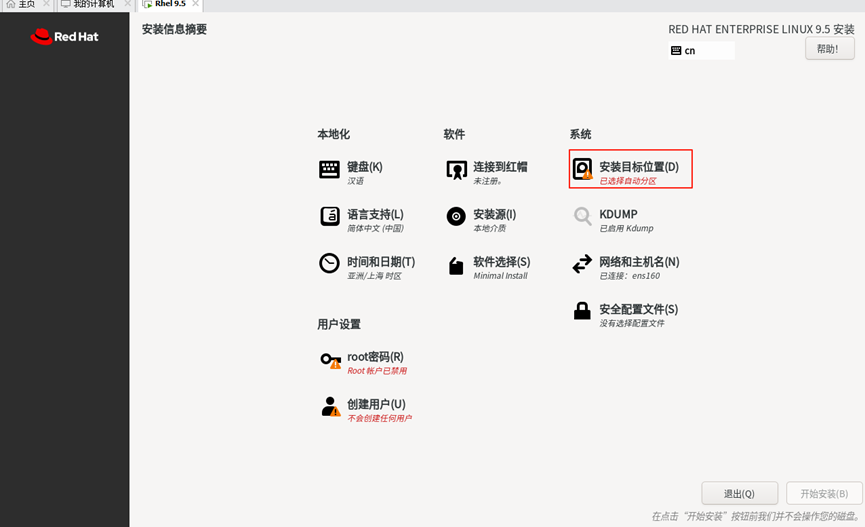This screenshot has width=865, height=527.
Task: Click the red '已选择自动分区' status text
Action: (x=628, y=181)
